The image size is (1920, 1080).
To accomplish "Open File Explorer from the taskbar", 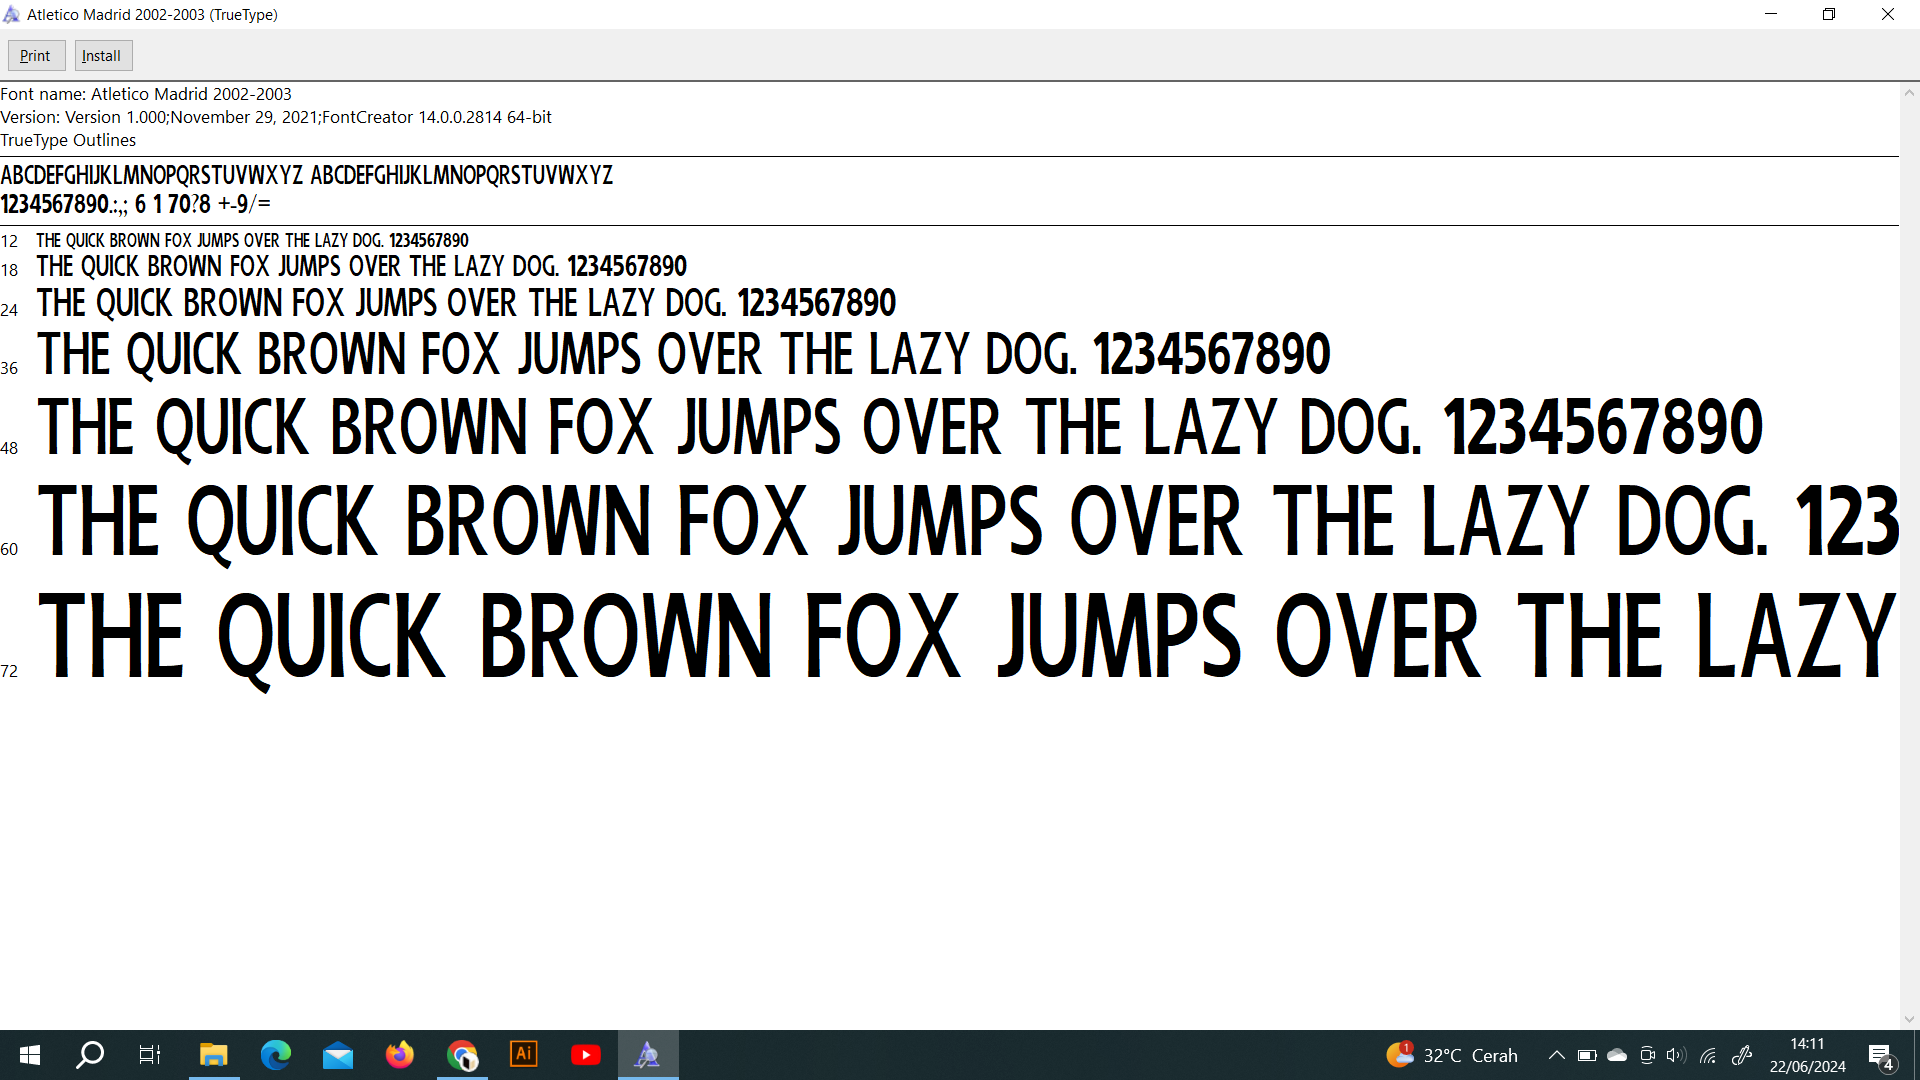I will (x=213, y=1055).
